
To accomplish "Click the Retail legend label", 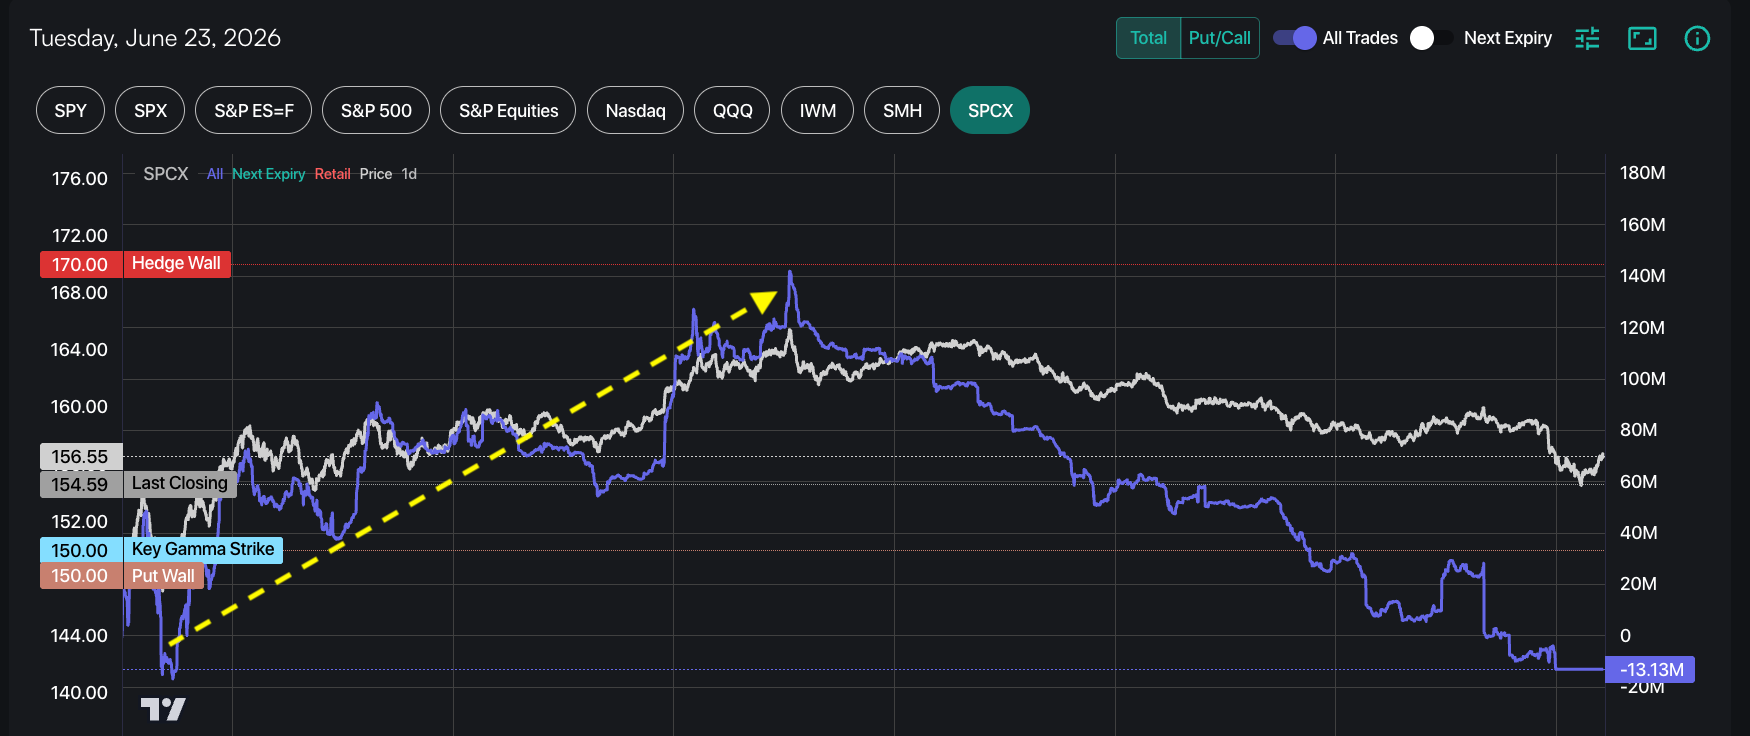I will tap(332, 174).
